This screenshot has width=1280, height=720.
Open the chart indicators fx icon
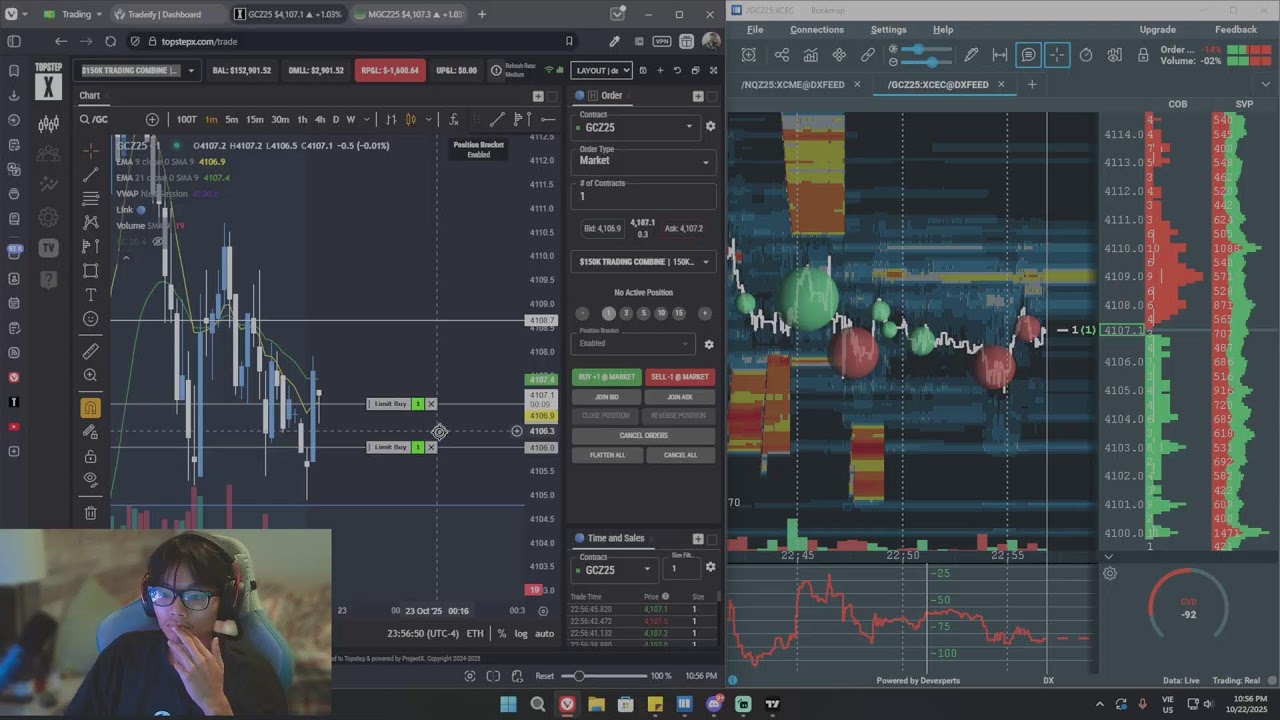point(453,120)
